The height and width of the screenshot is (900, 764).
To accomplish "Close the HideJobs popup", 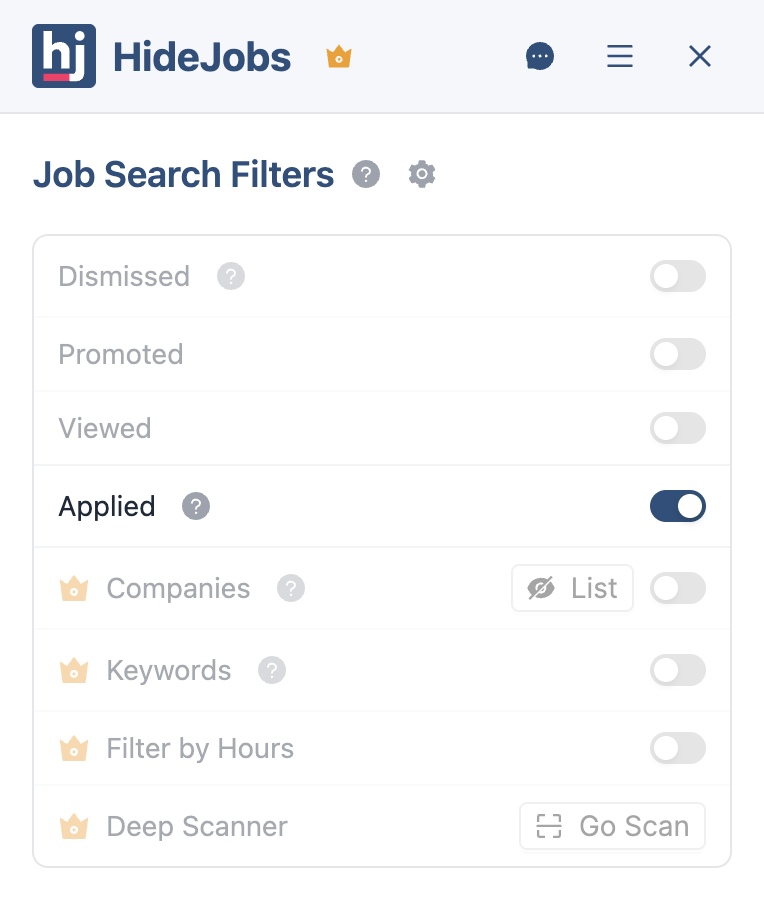I will click(x=699, y=56).
